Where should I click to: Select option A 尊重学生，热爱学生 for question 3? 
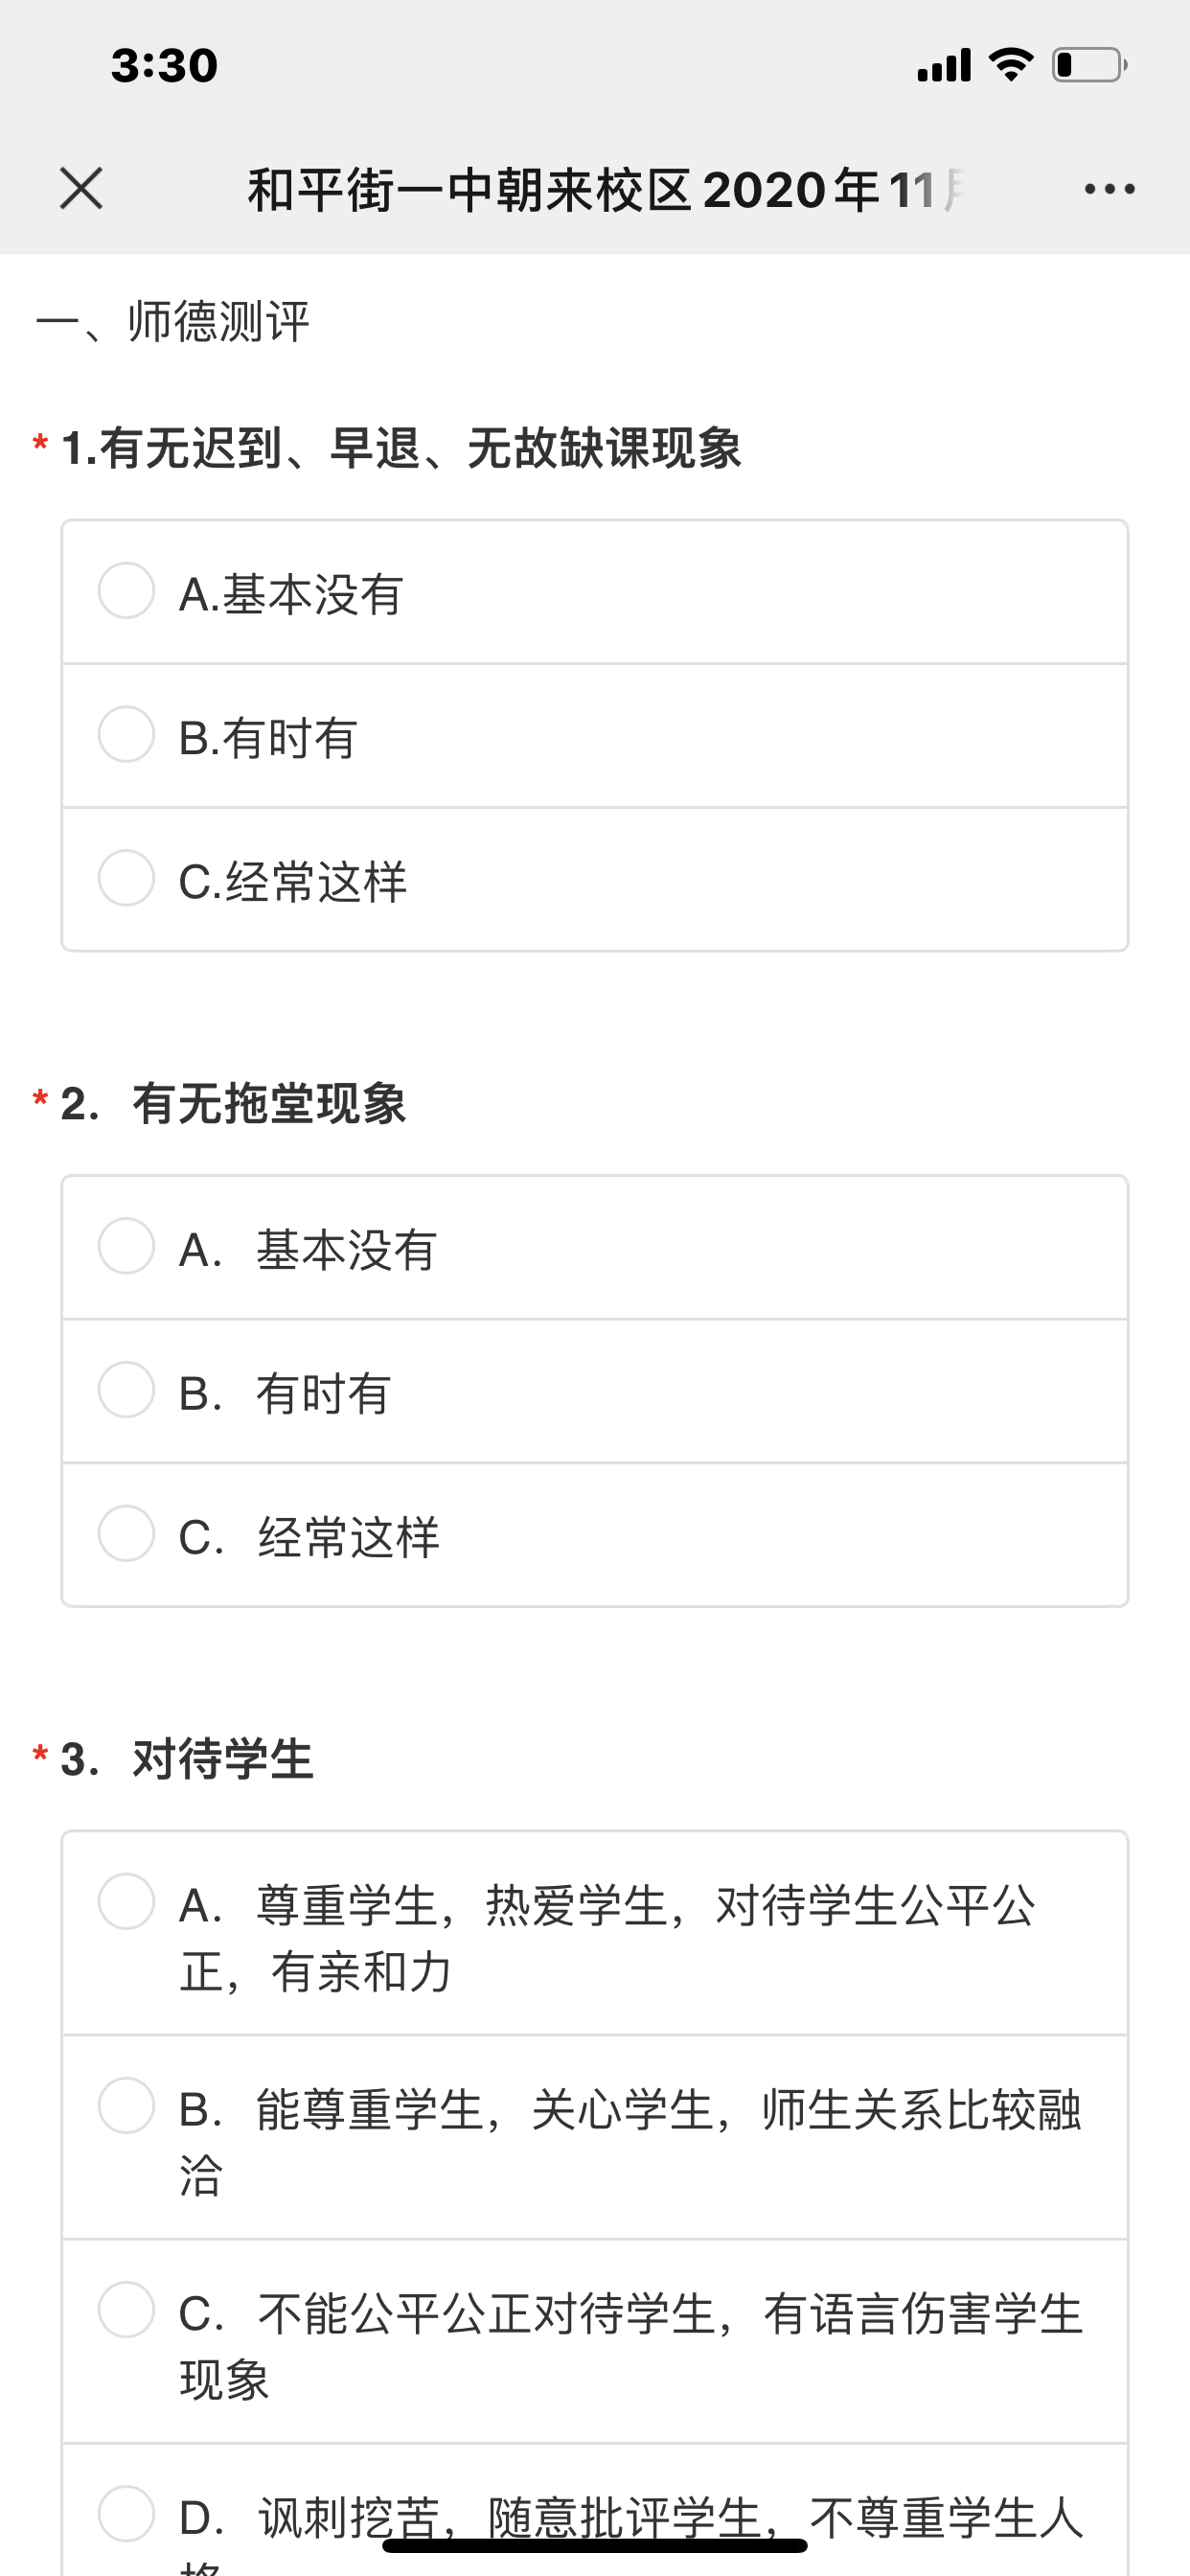coord(126,1903)
